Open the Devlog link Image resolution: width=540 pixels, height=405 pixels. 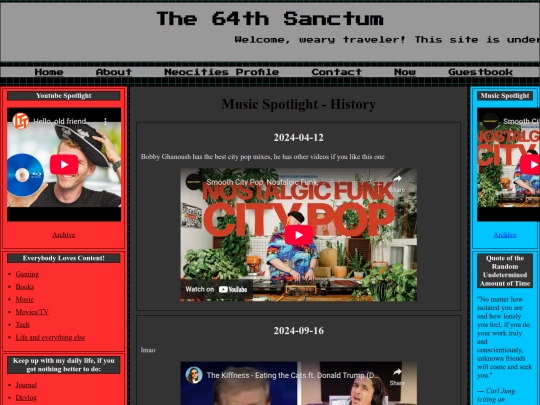(26, 397)
